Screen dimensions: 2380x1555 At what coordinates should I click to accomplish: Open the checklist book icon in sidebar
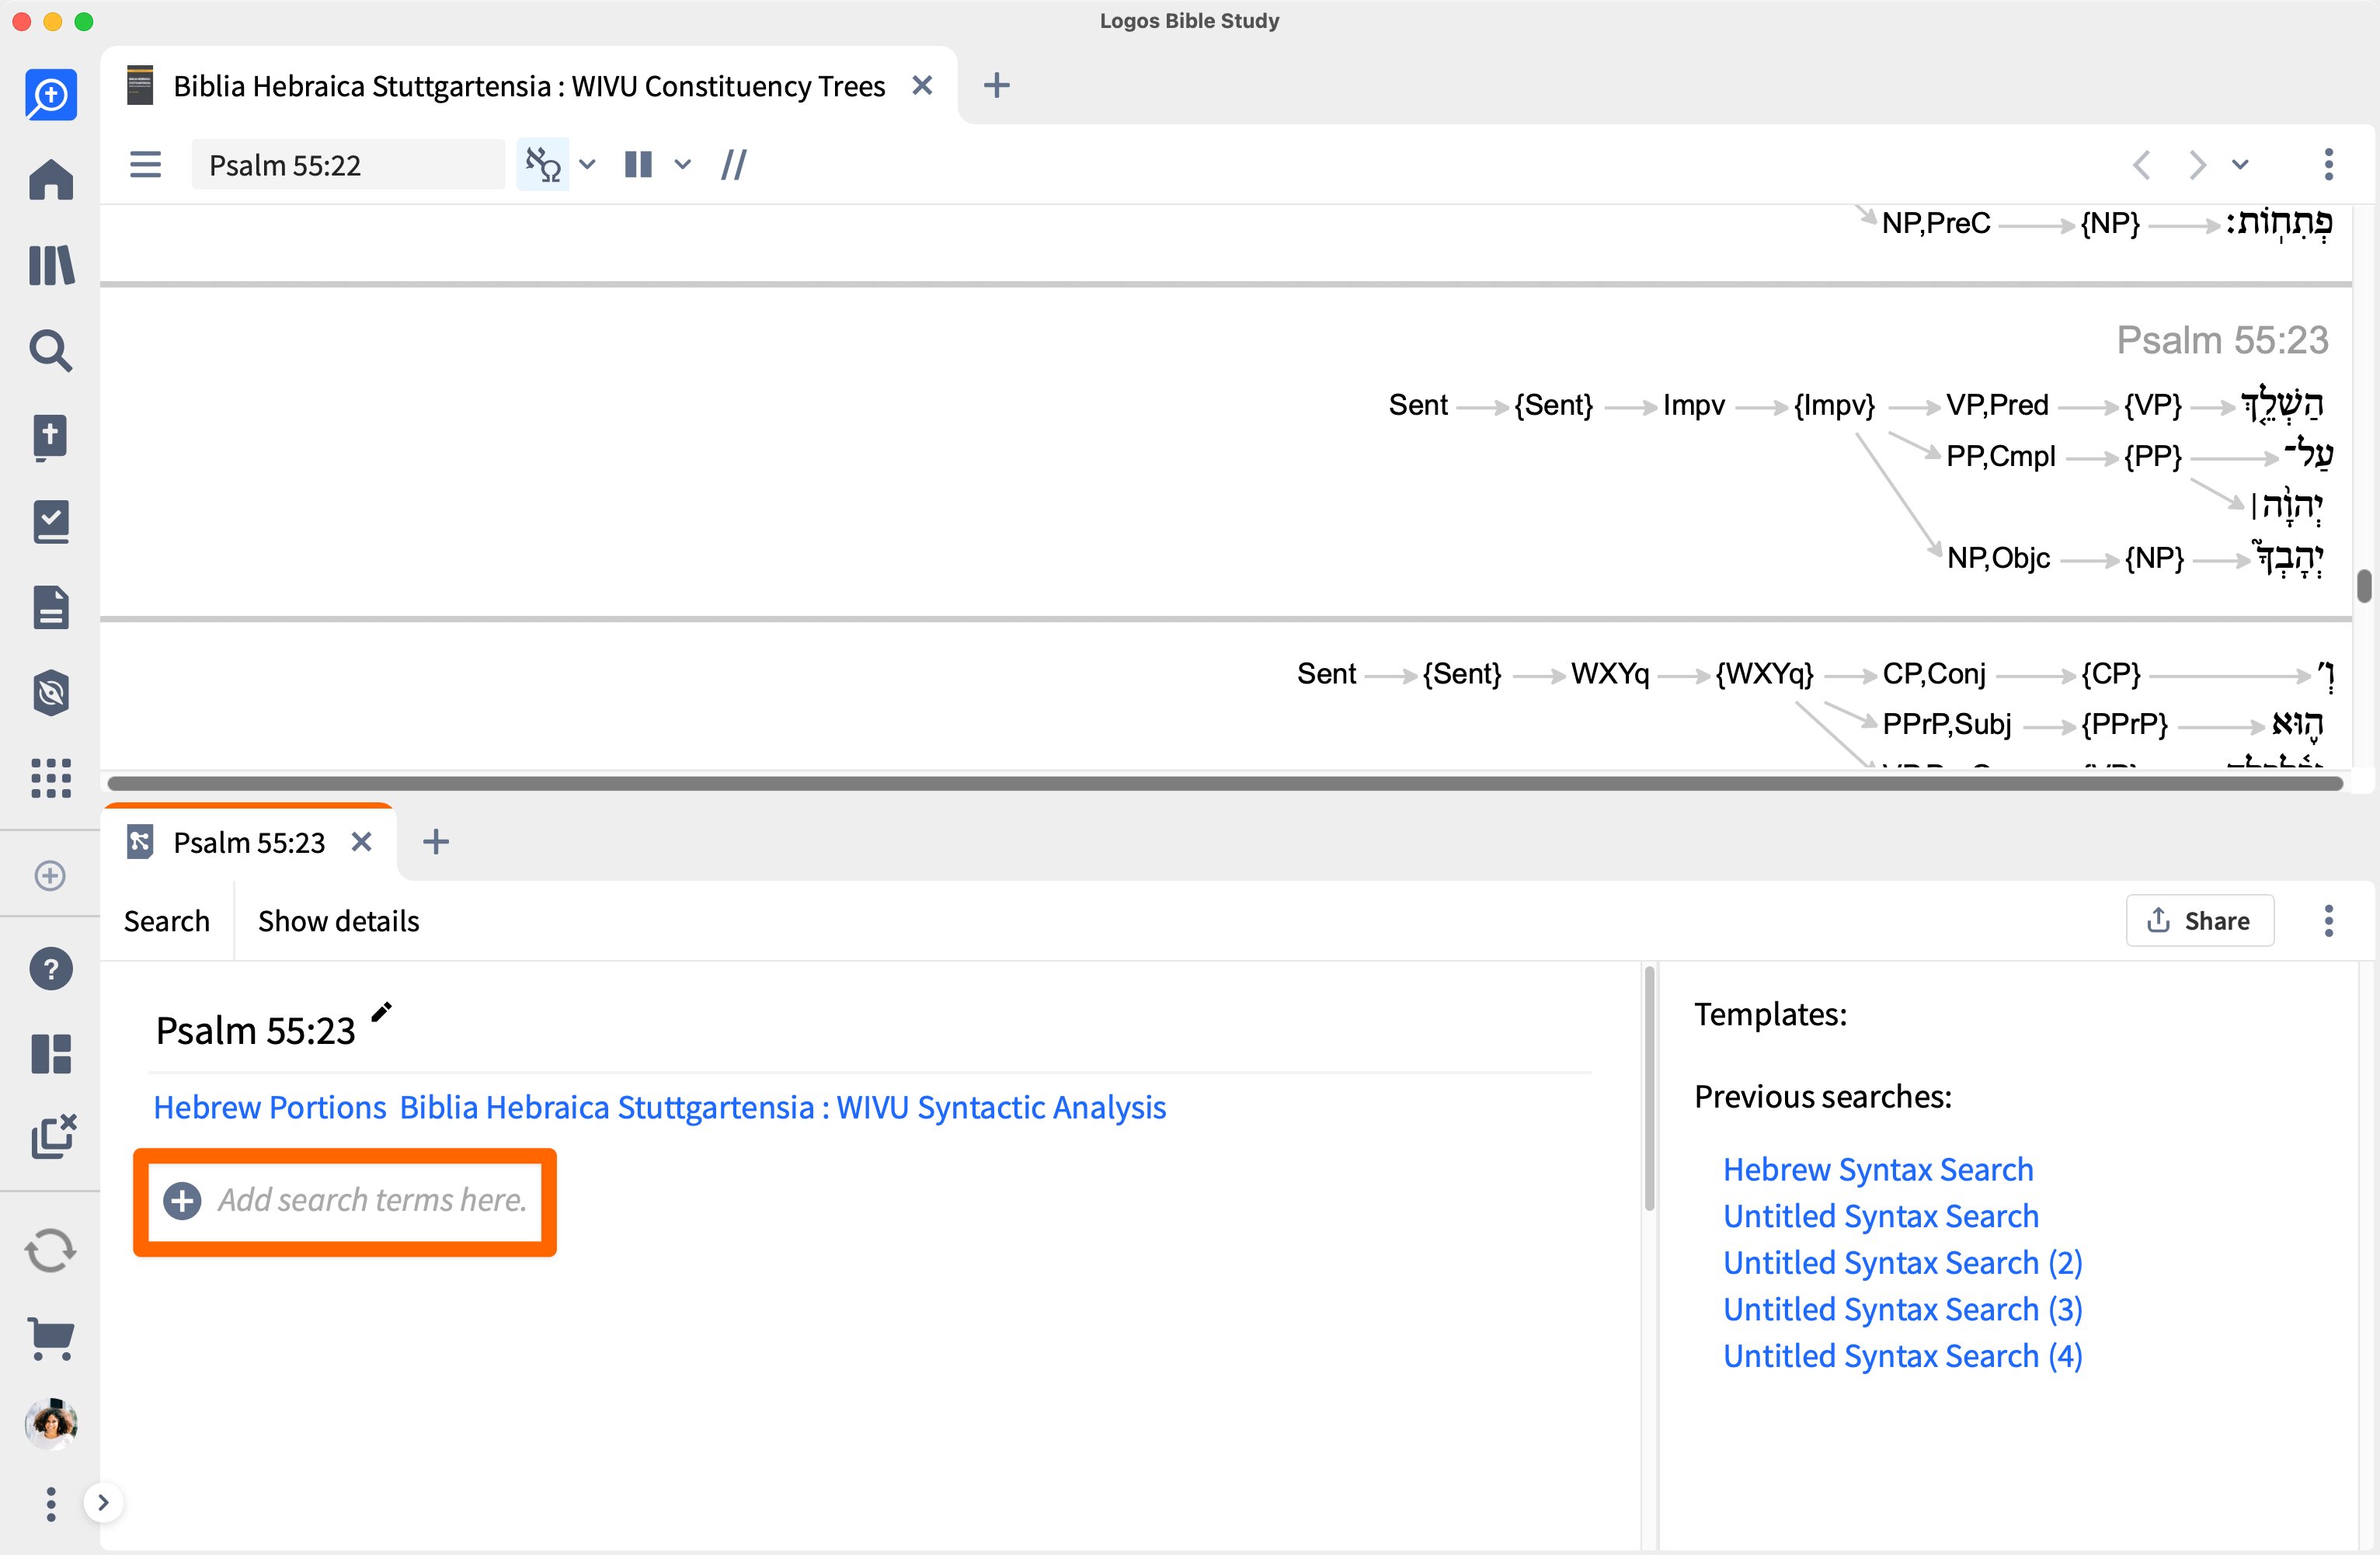(x=51, y=522)
